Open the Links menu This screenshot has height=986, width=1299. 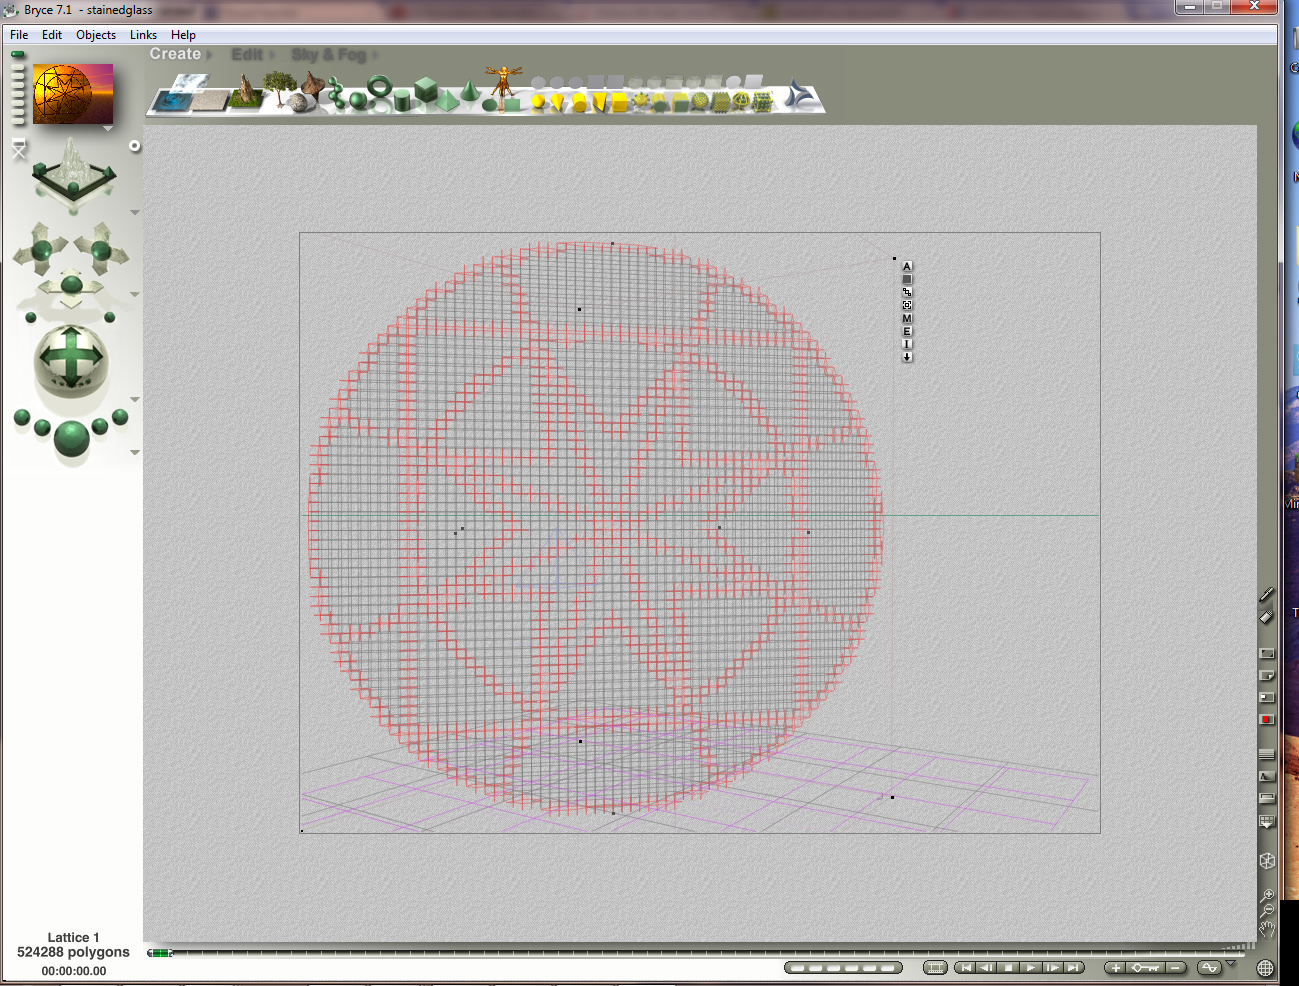click(142, 34)
